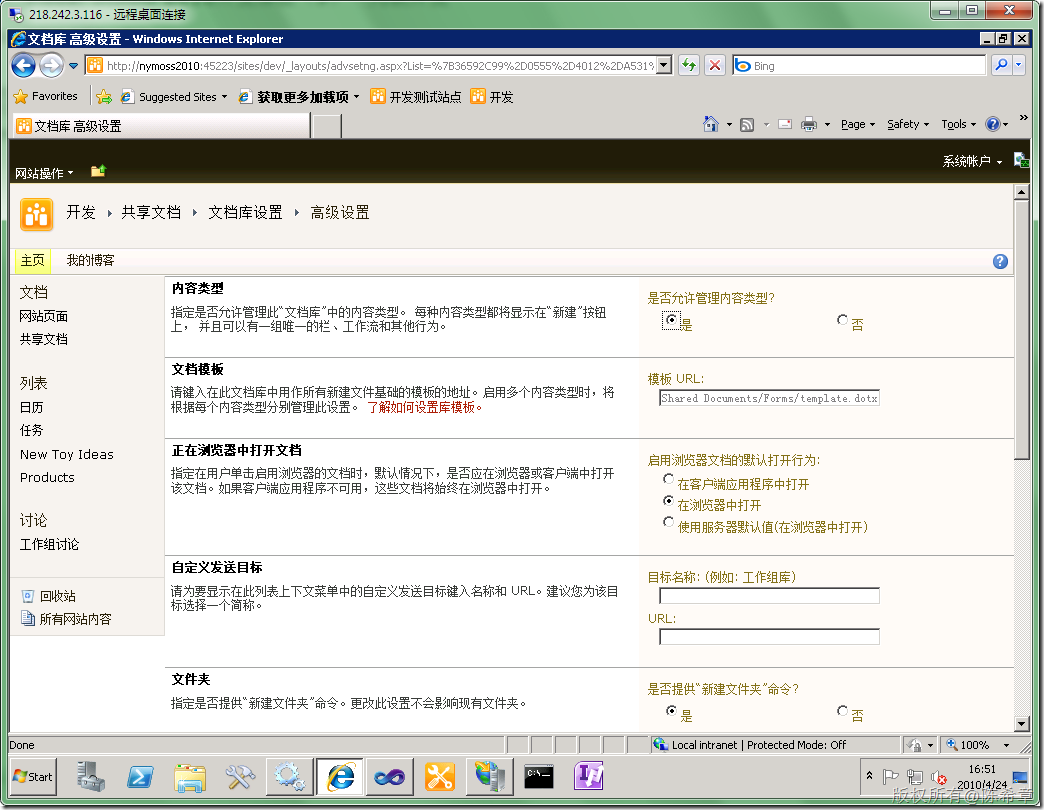Go to 文档库设置 in breadcrumb
The width and height of the screenshot is (1044, 810).
245,212
